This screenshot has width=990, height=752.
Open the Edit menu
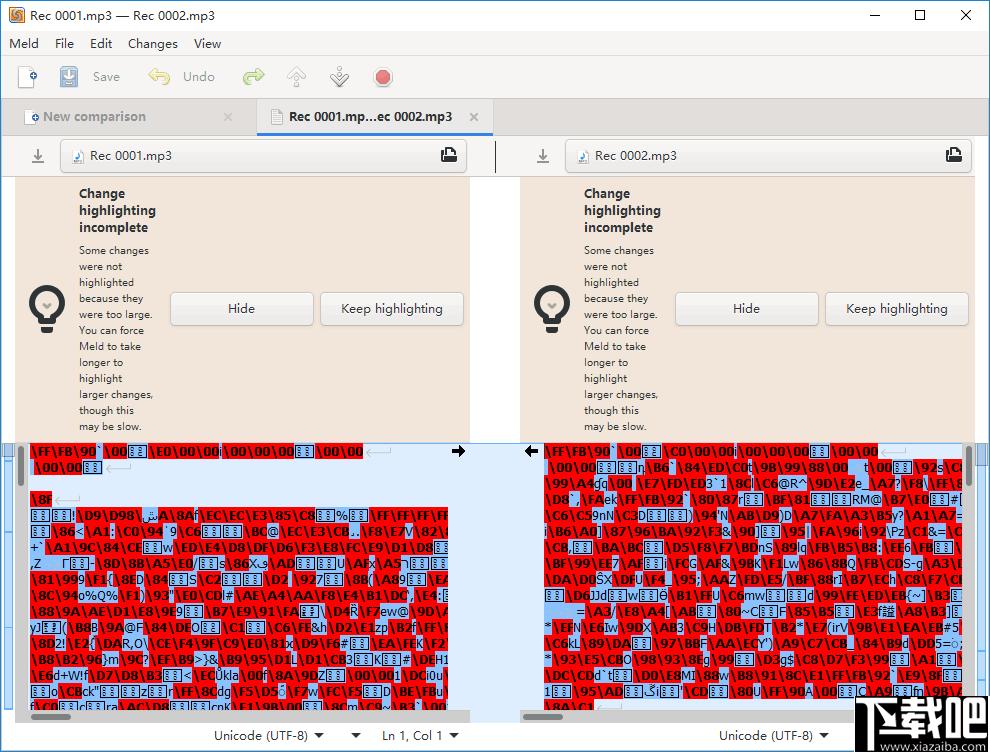tap(101, 44)
